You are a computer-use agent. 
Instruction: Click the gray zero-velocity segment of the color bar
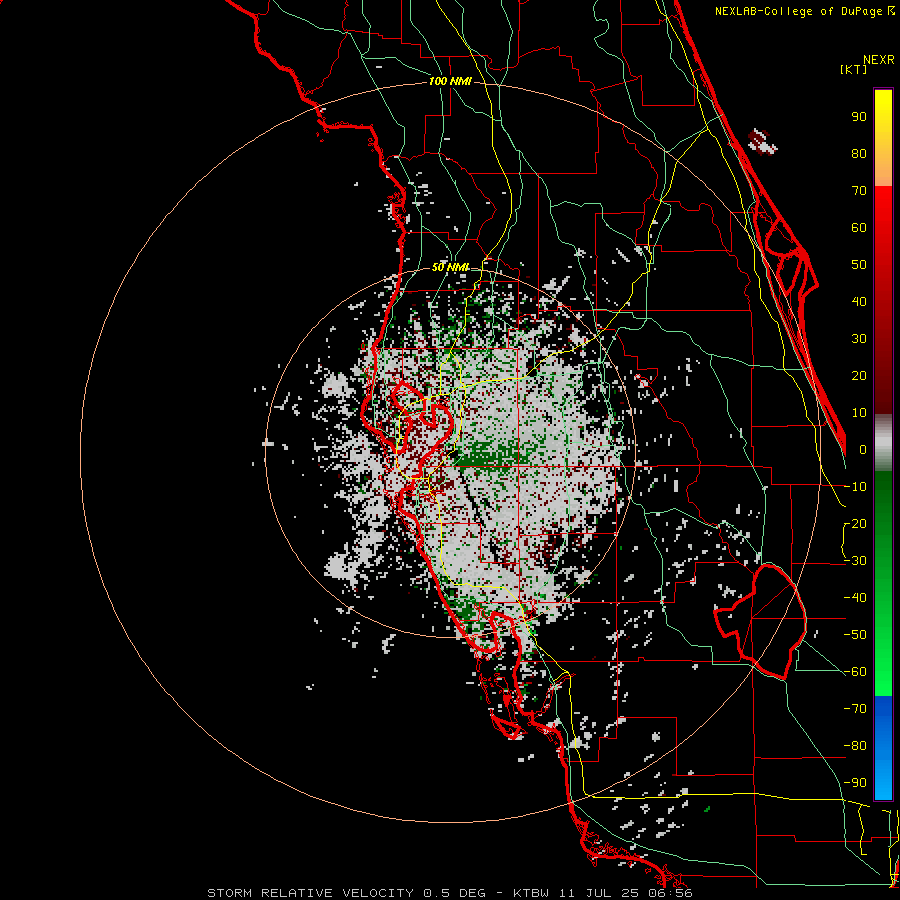point(883,443)
